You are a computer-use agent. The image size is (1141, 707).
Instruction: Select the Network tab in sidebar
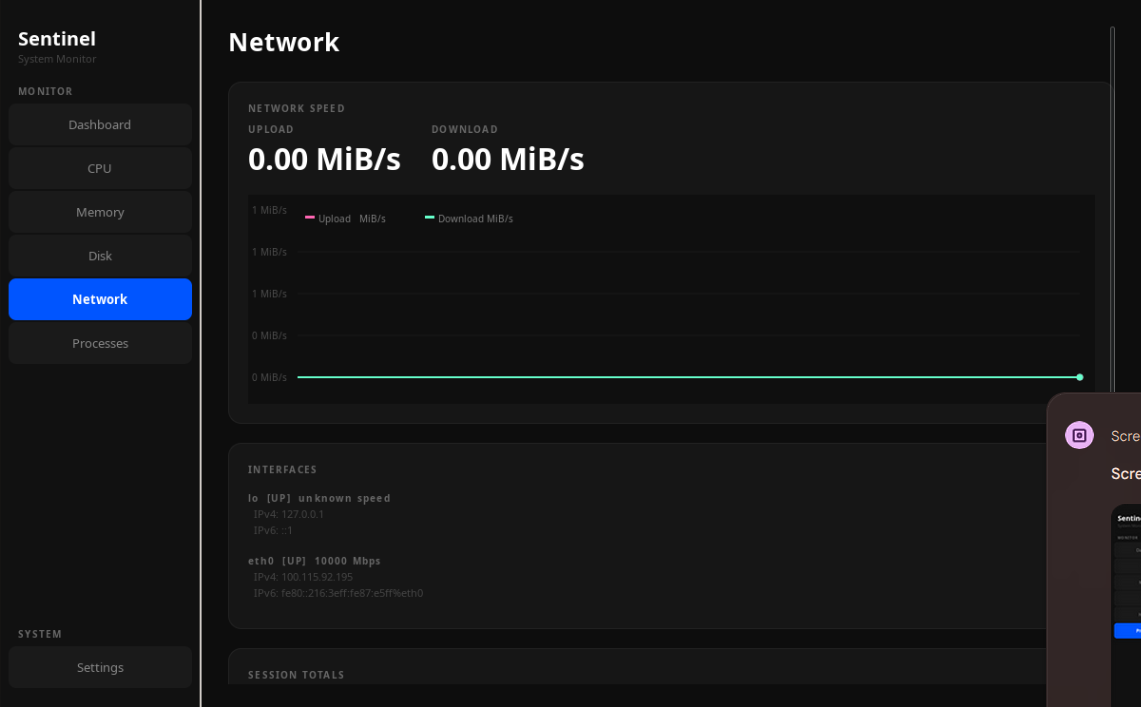100,298
